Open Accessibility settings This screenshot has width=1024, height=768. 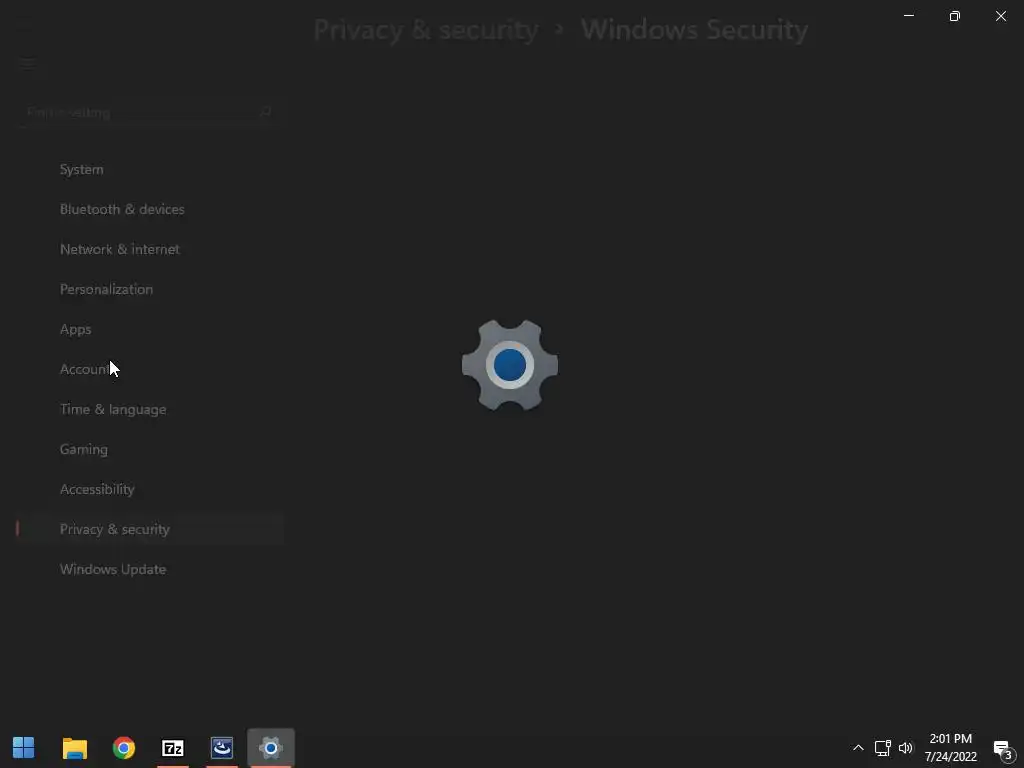click(97, 489)
